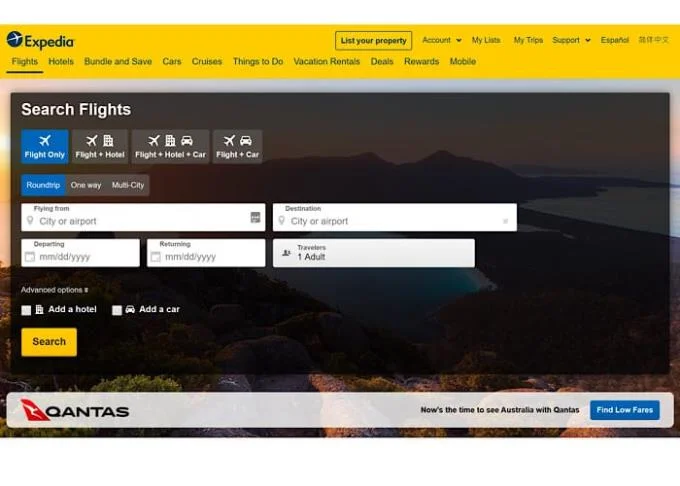Open the Vacation Rentals tab

coord(327,62)
